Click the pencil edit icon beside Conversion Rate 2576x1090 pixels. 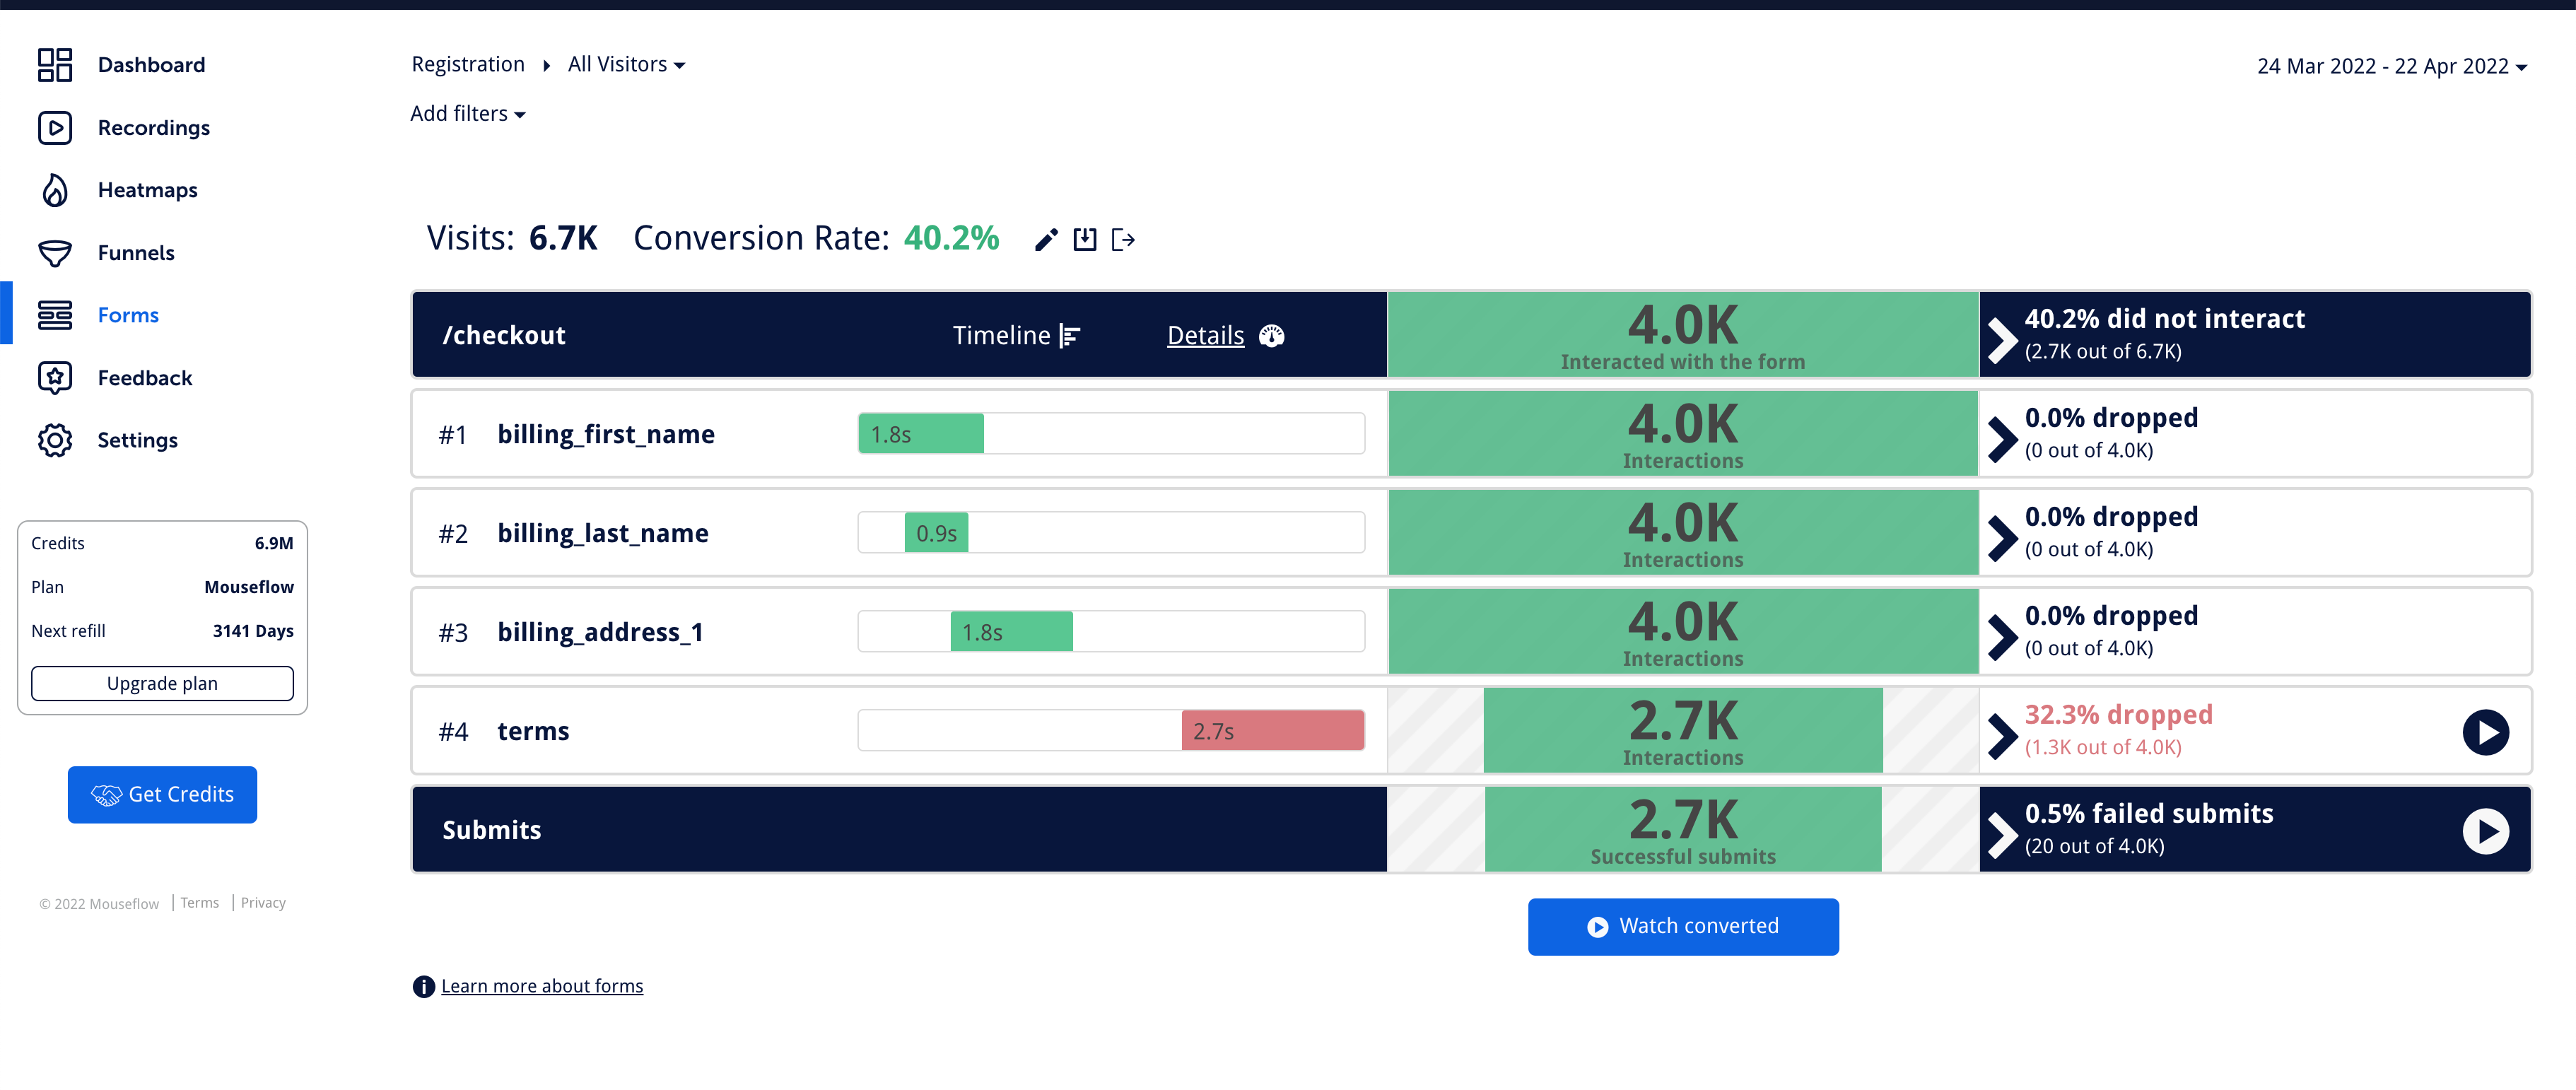click(x=1046, y=240)
